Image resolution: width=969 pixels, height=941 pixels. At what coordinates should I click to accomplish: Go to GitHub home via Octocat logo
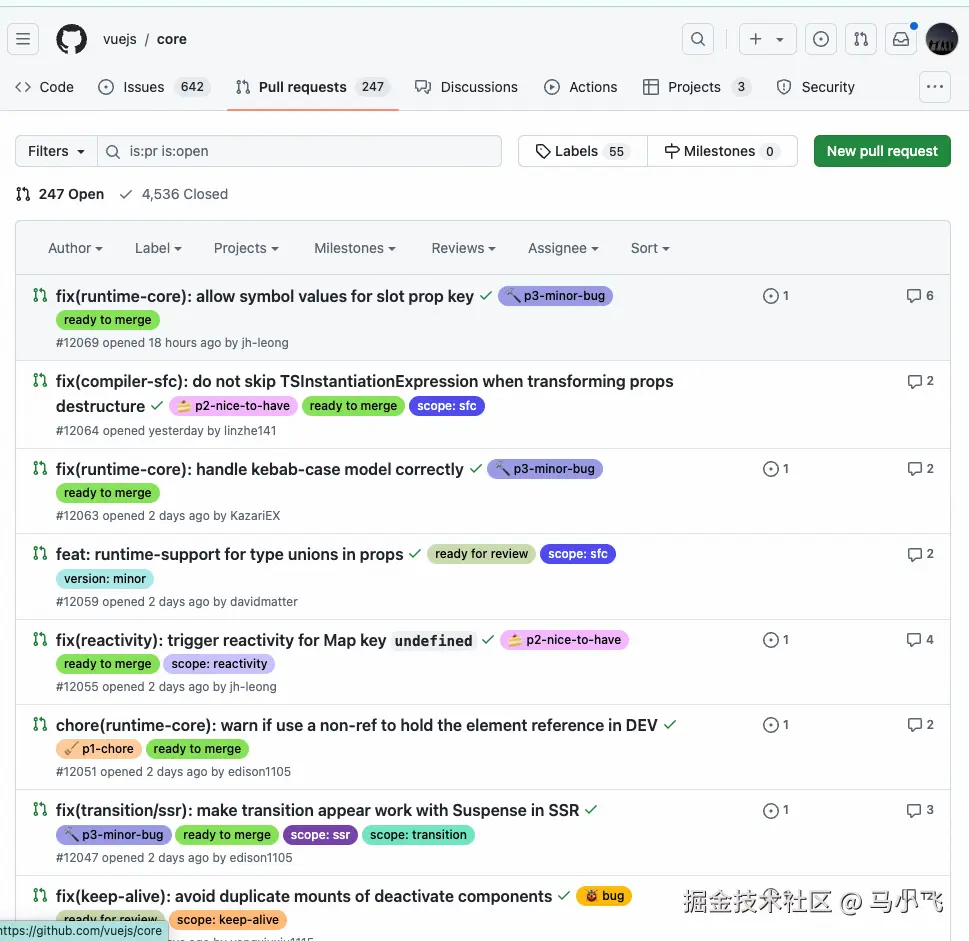point(72,39)
